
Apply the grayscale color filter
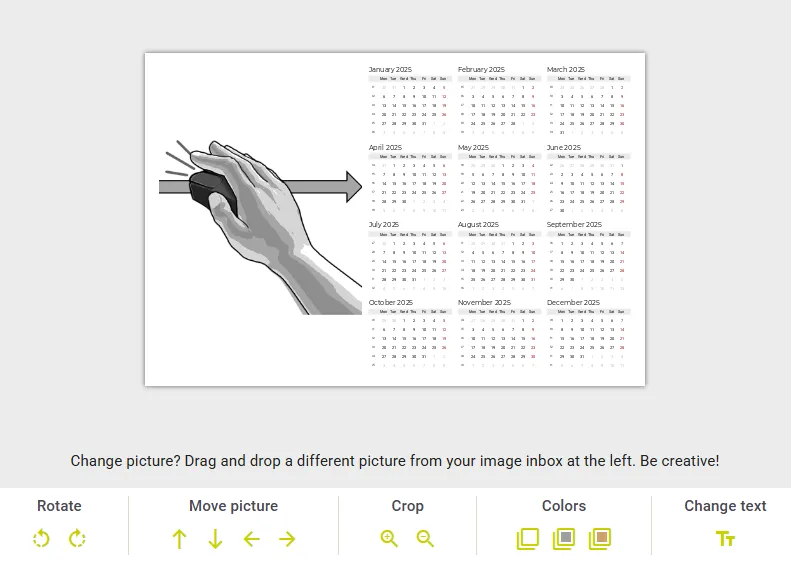click(x=564, y=538)
